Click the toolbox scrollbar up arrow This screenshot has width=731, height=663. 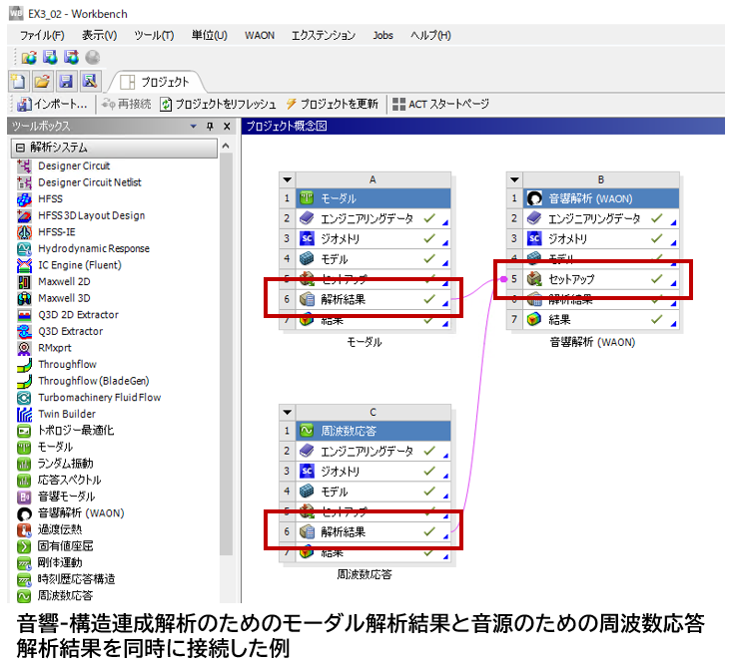226,146
